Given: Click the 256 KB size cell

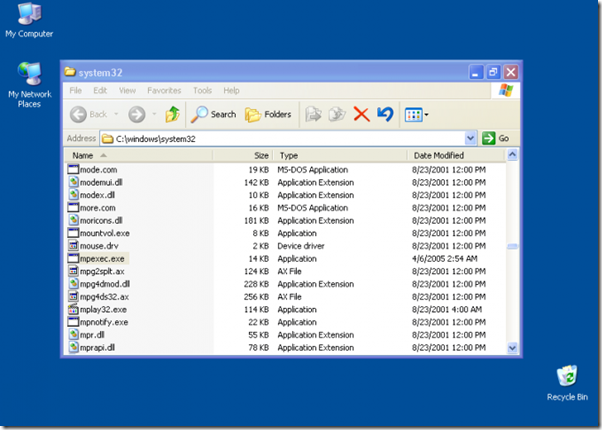Looking at the screenshot, I should coord(256,297).
